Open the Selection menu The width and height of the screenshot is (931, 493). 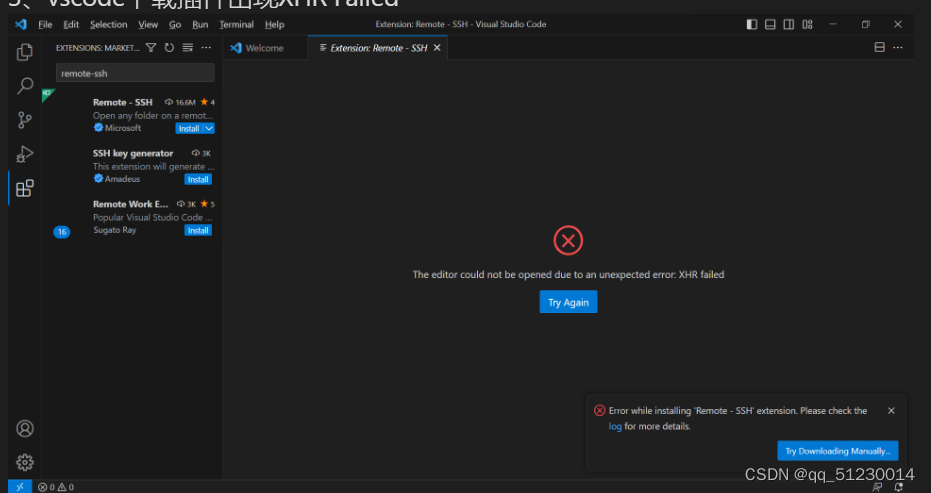(x=109, y=24)
